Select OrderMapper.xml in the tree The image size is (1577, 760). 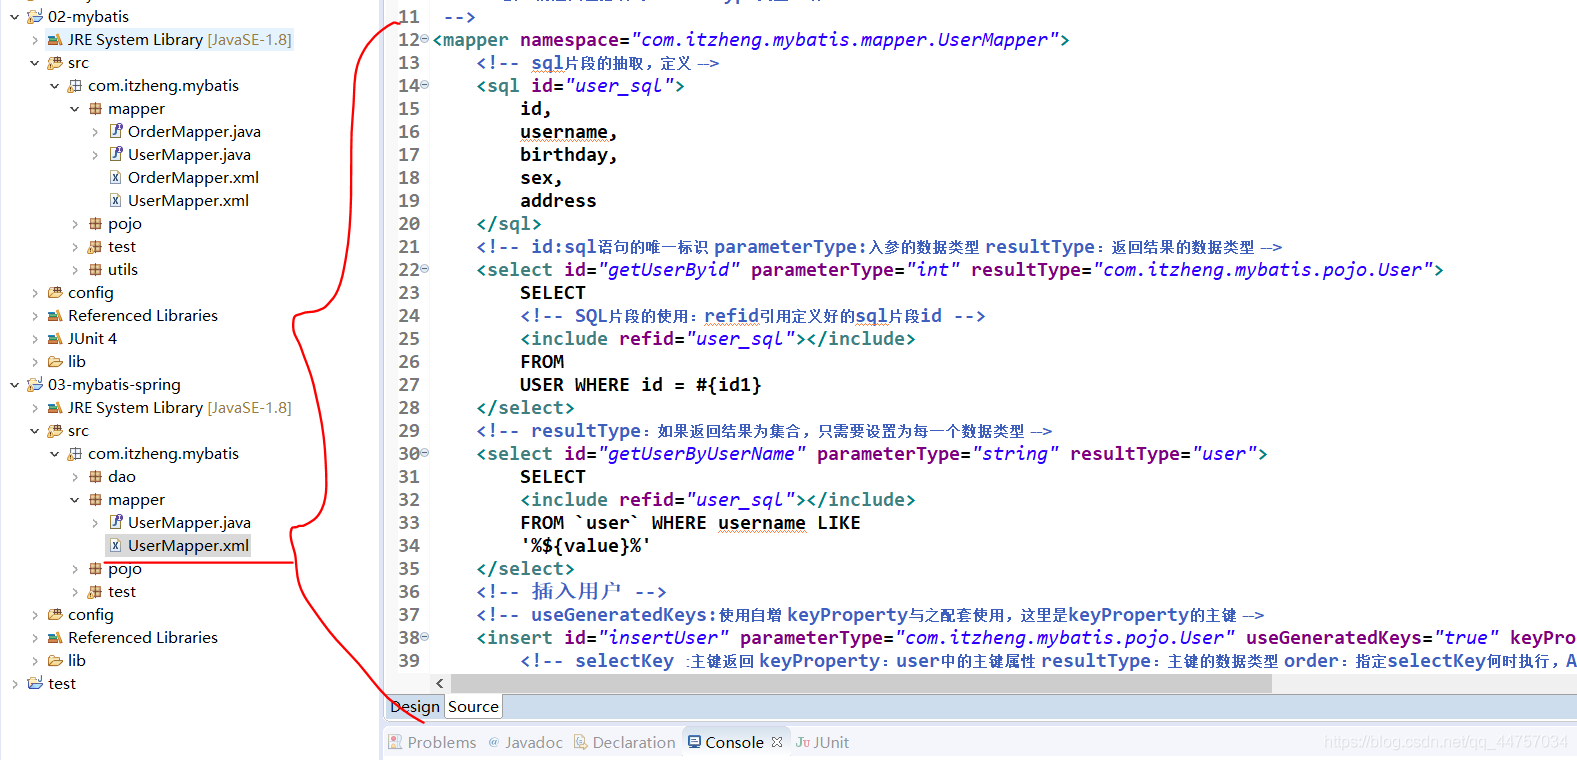(193, 178)
